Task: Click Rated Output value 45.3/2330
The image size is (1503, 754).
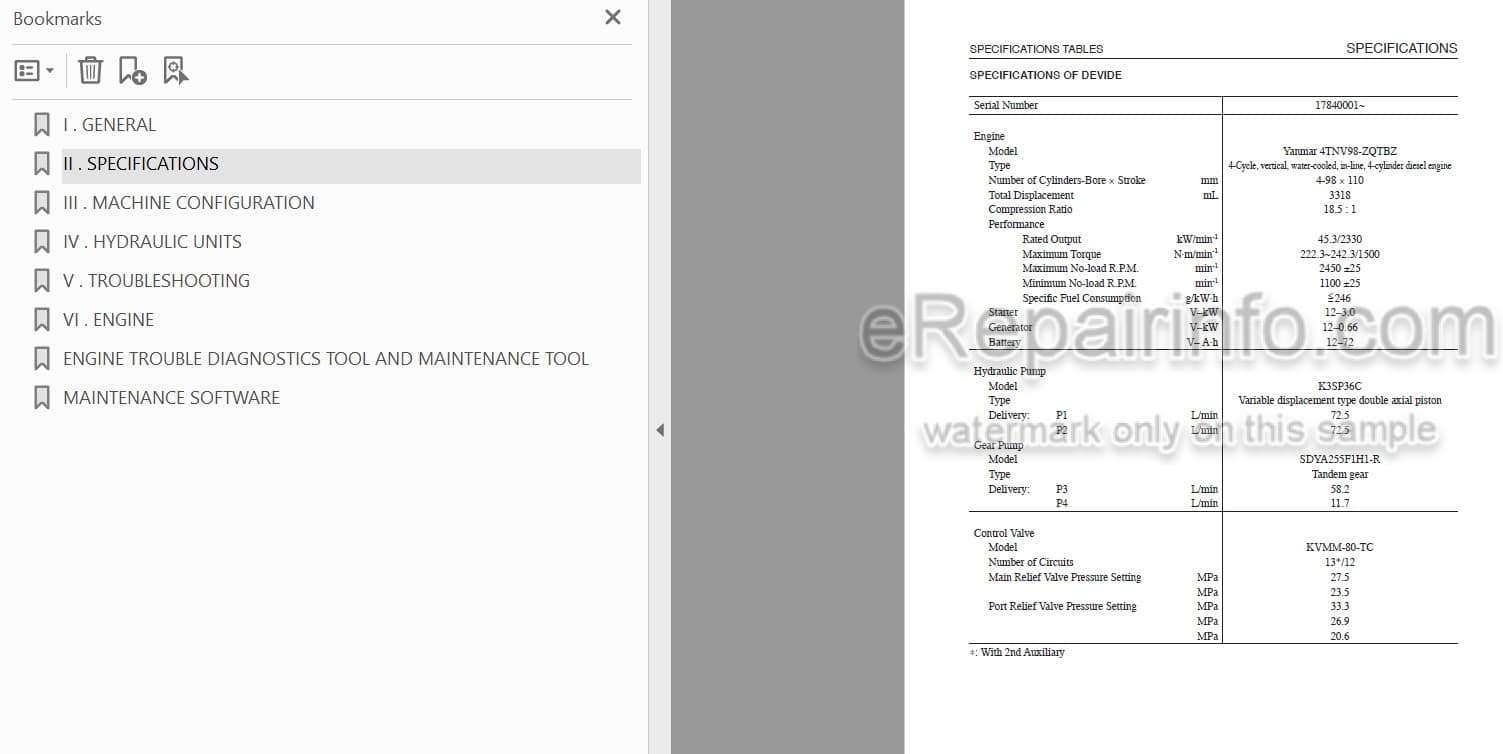Action: (1339, 239)
